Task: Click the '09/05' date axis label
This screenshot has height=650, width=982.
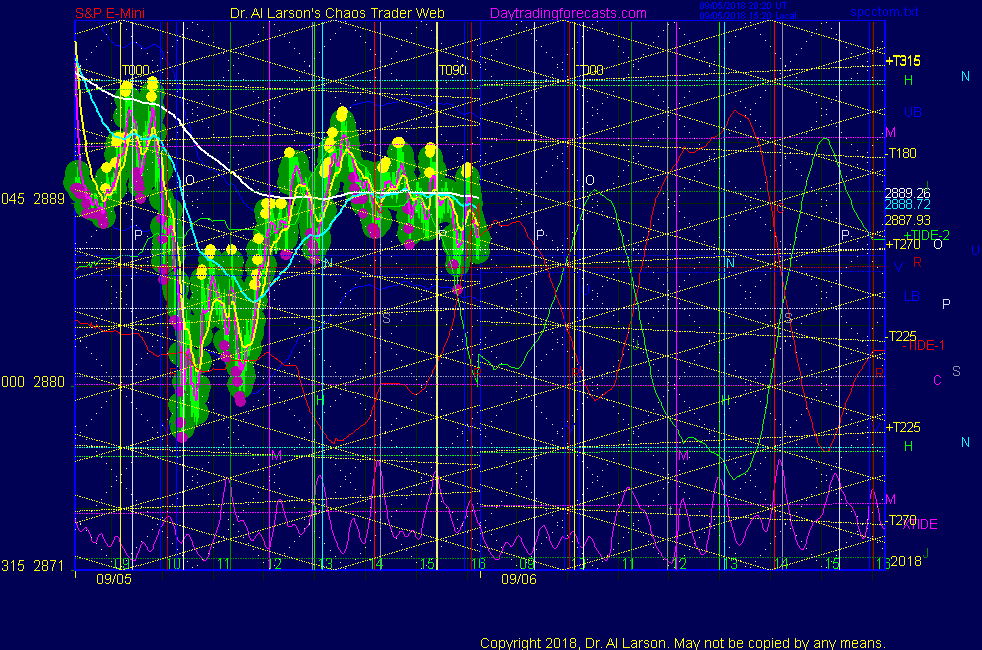Action: [114, 579]
